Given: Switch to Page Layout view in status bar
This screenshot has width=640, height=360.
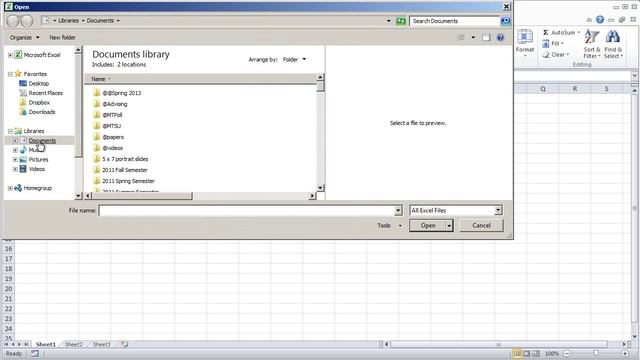Looking at the screenshot, I should 527,353.
